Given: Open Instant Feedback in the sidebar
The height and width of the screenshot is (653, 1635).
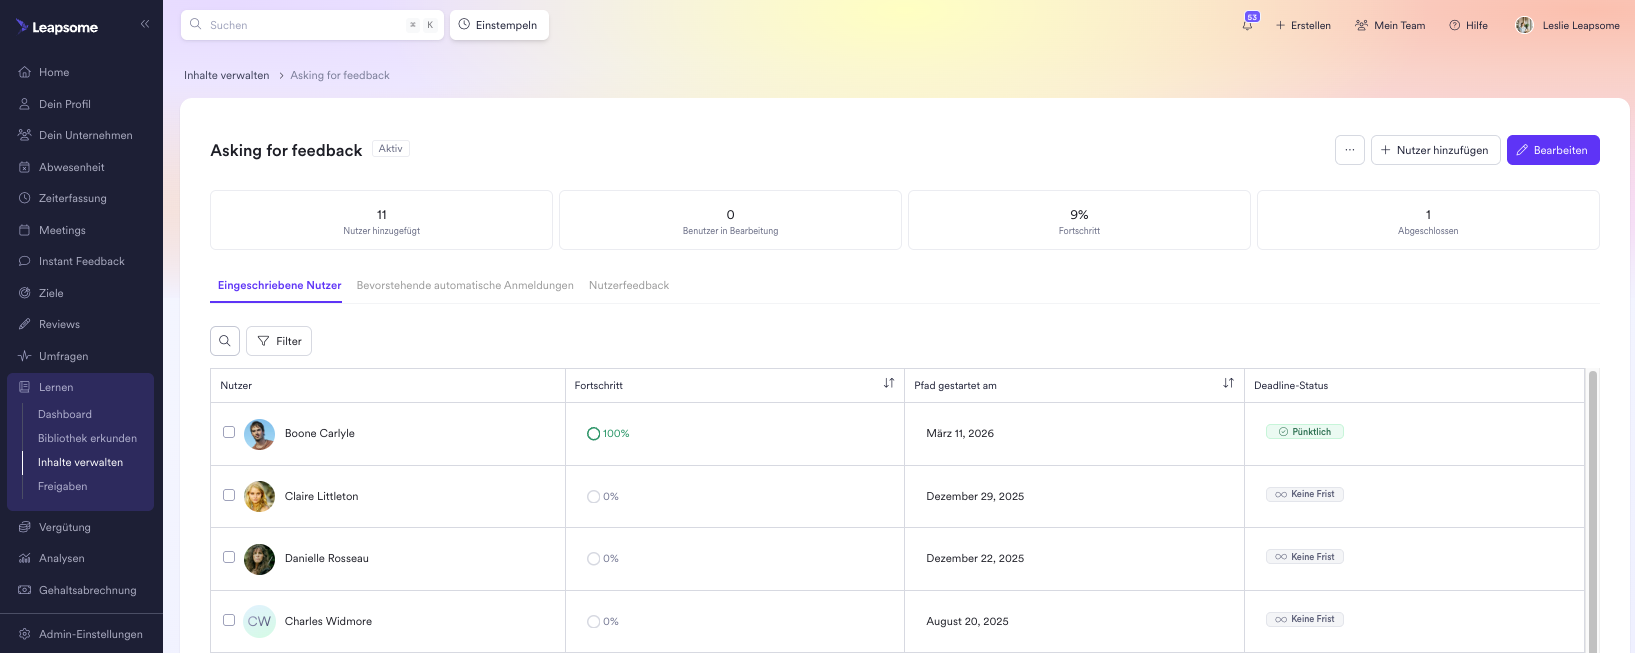Looking at the screenshot, I should point(81,261).
